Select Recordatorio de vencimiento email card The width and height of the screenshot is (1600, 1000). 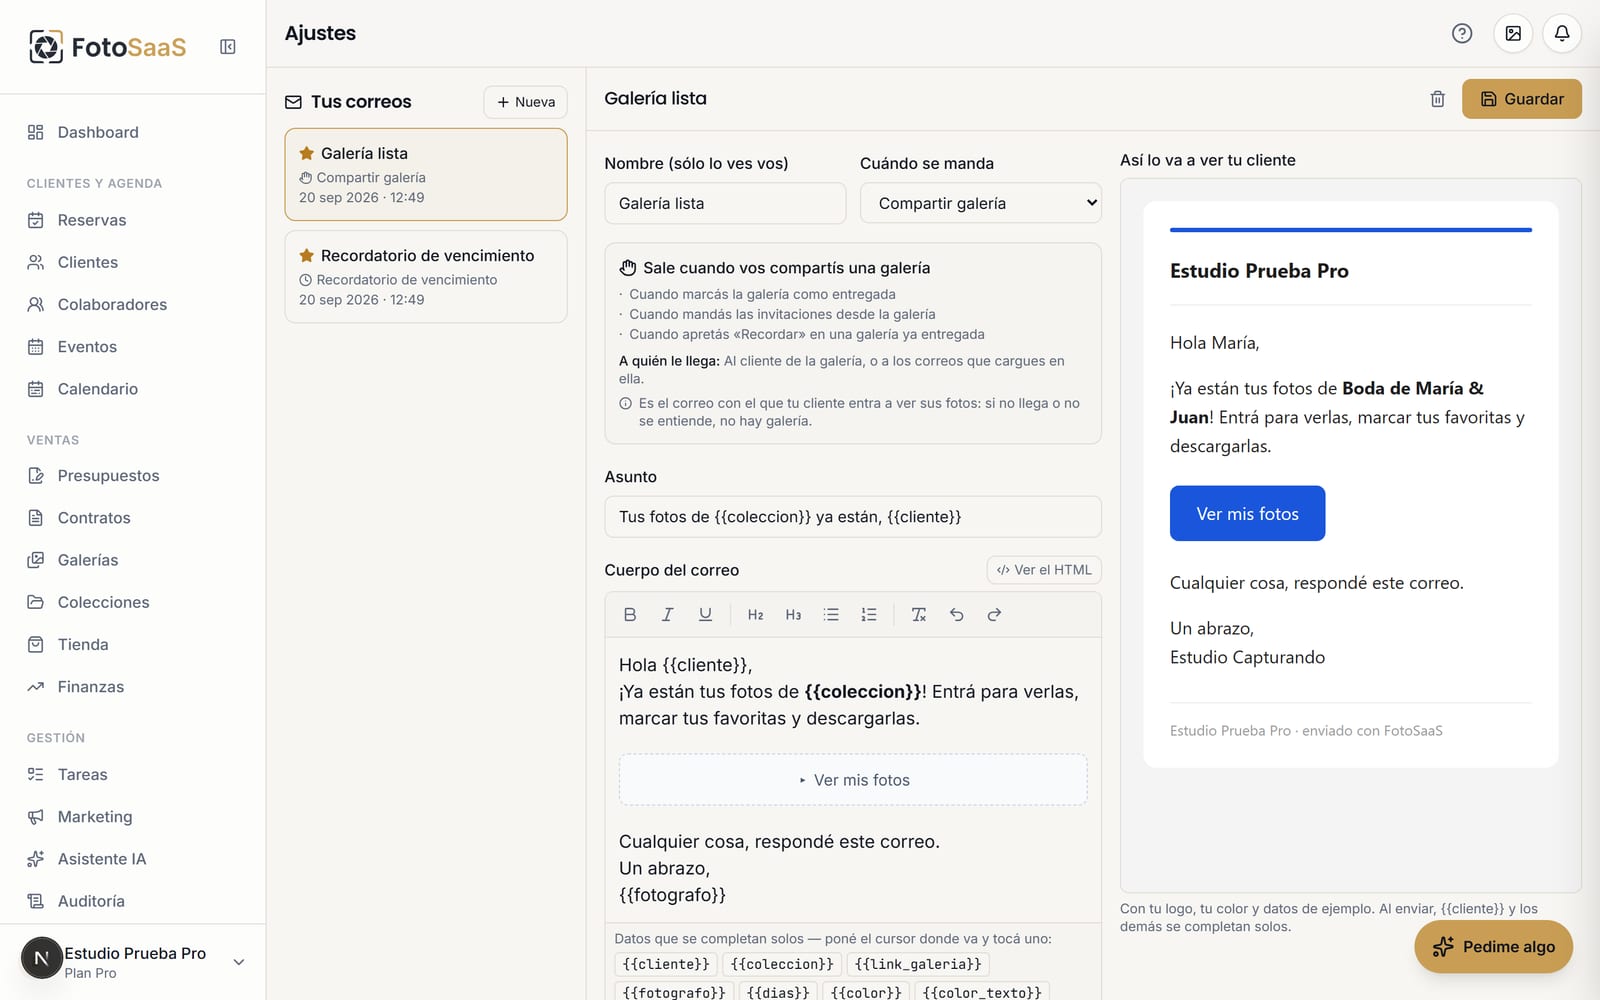(x=426, y=277)
